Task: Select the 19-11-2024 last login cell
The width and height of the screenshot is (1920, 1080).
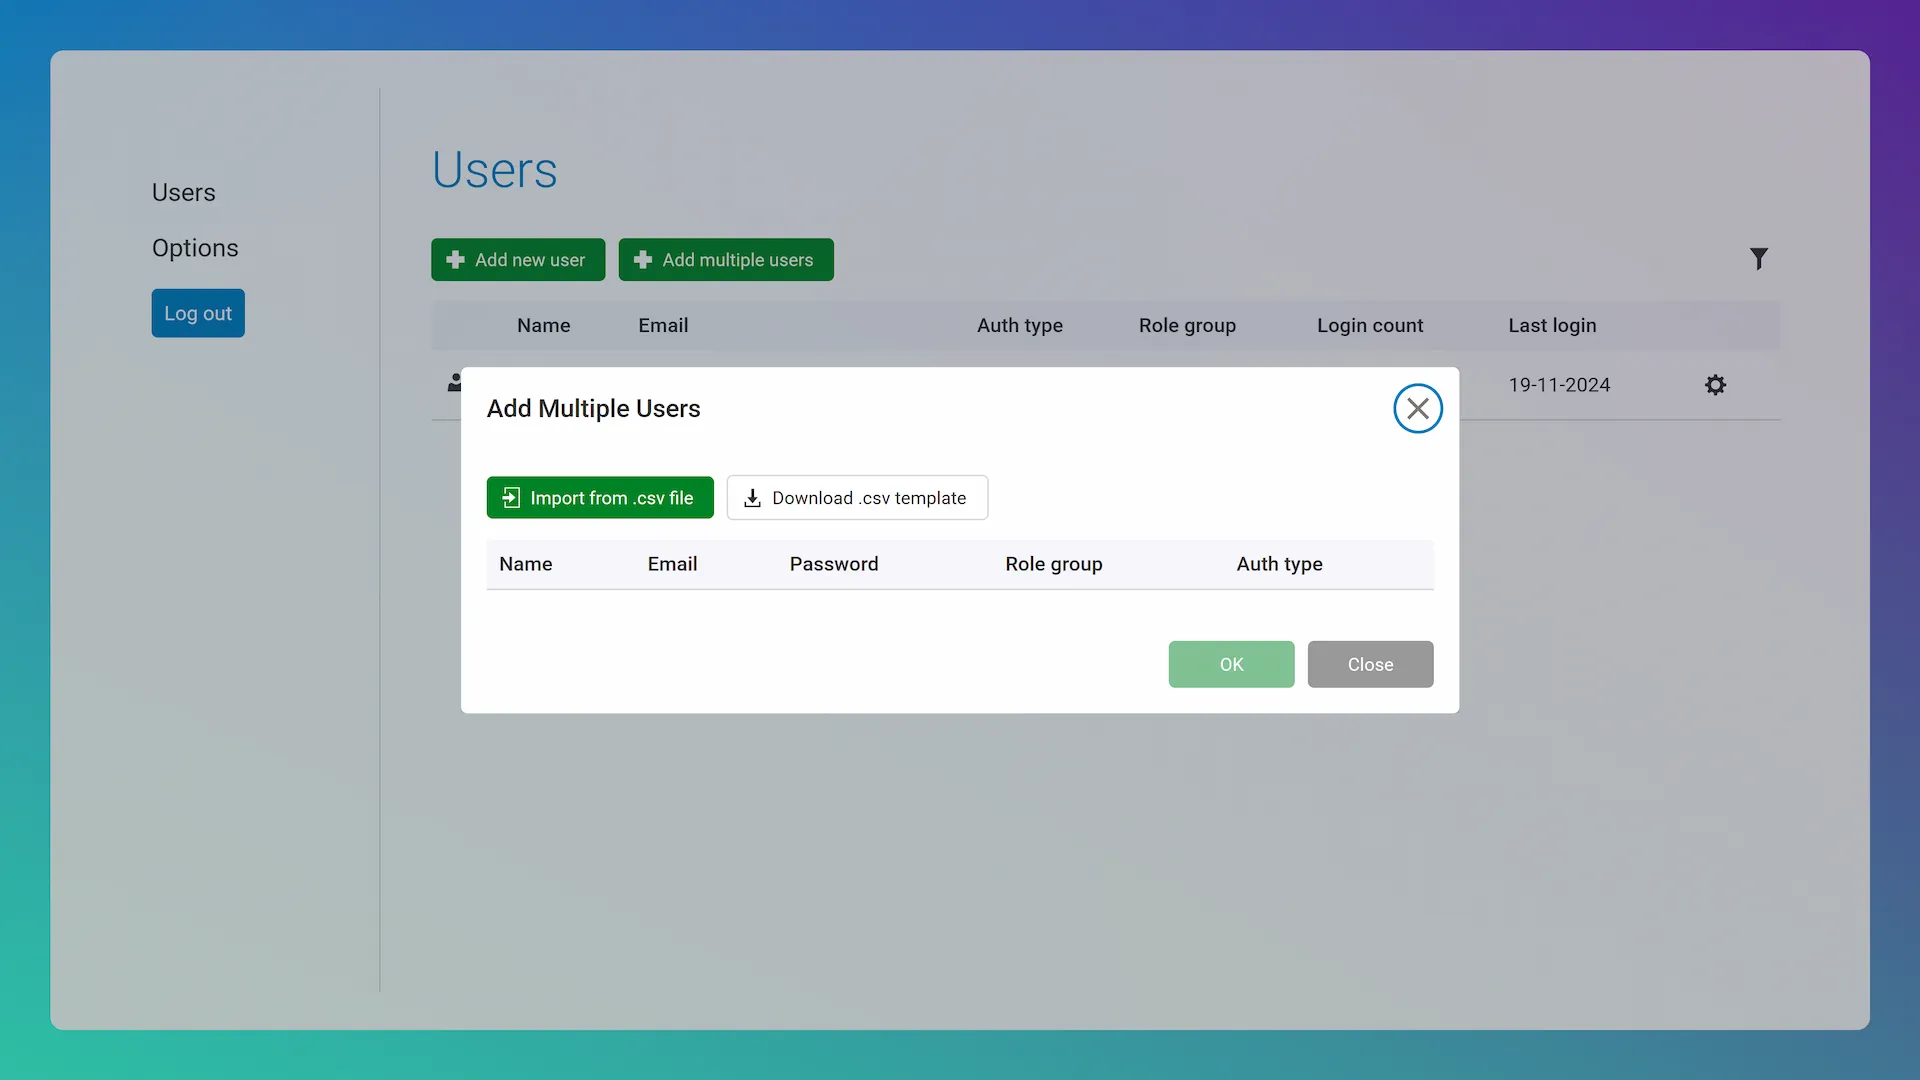Action: [x=1558, y=385]
